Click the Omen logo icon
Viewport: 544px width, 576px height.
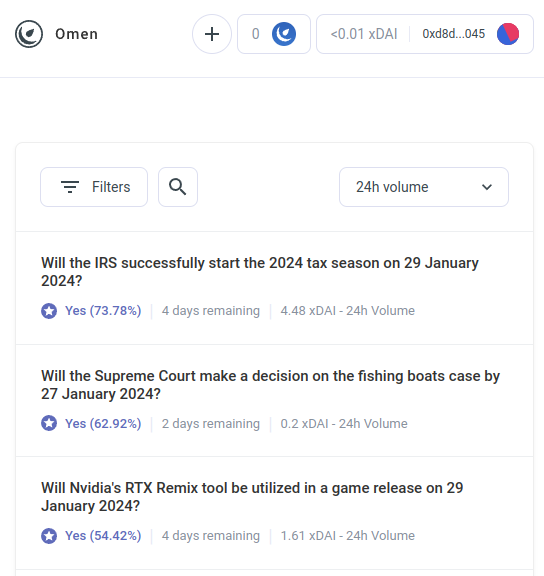coord(29,34)
